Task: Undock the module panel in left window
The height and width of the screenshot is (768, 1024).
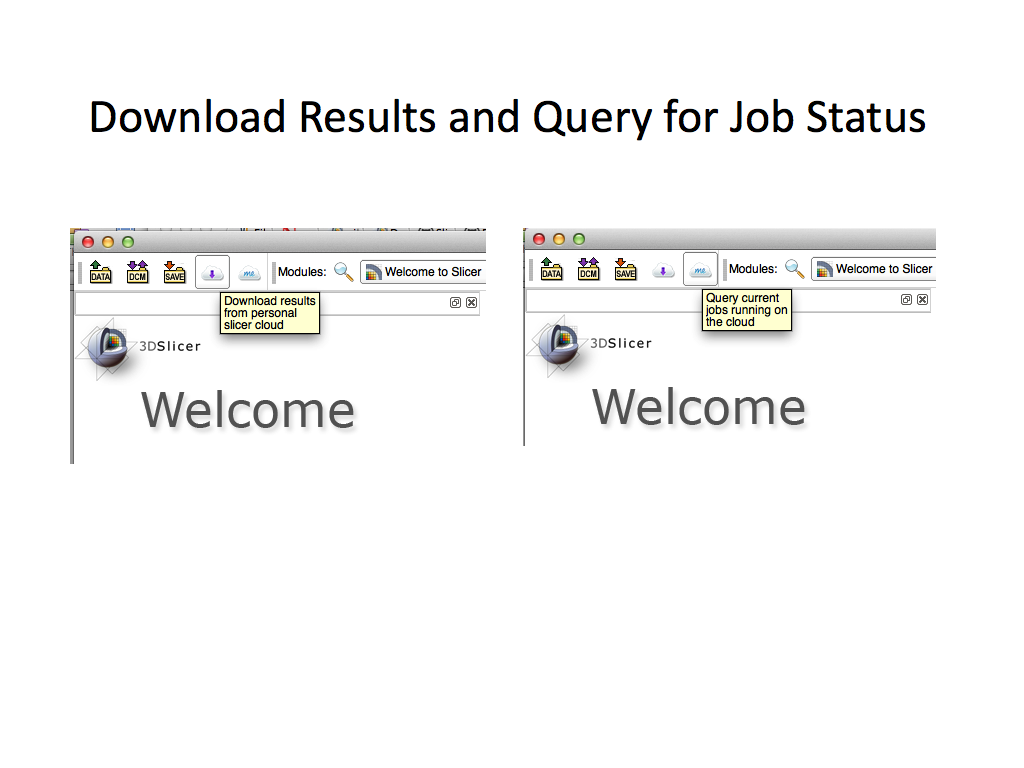Action: point(456,302)
